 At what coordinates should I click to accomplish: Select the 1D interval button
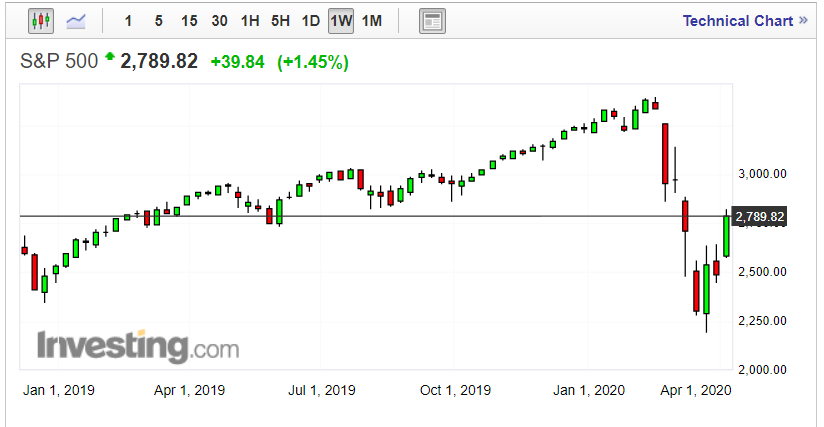tap(311, 21)
